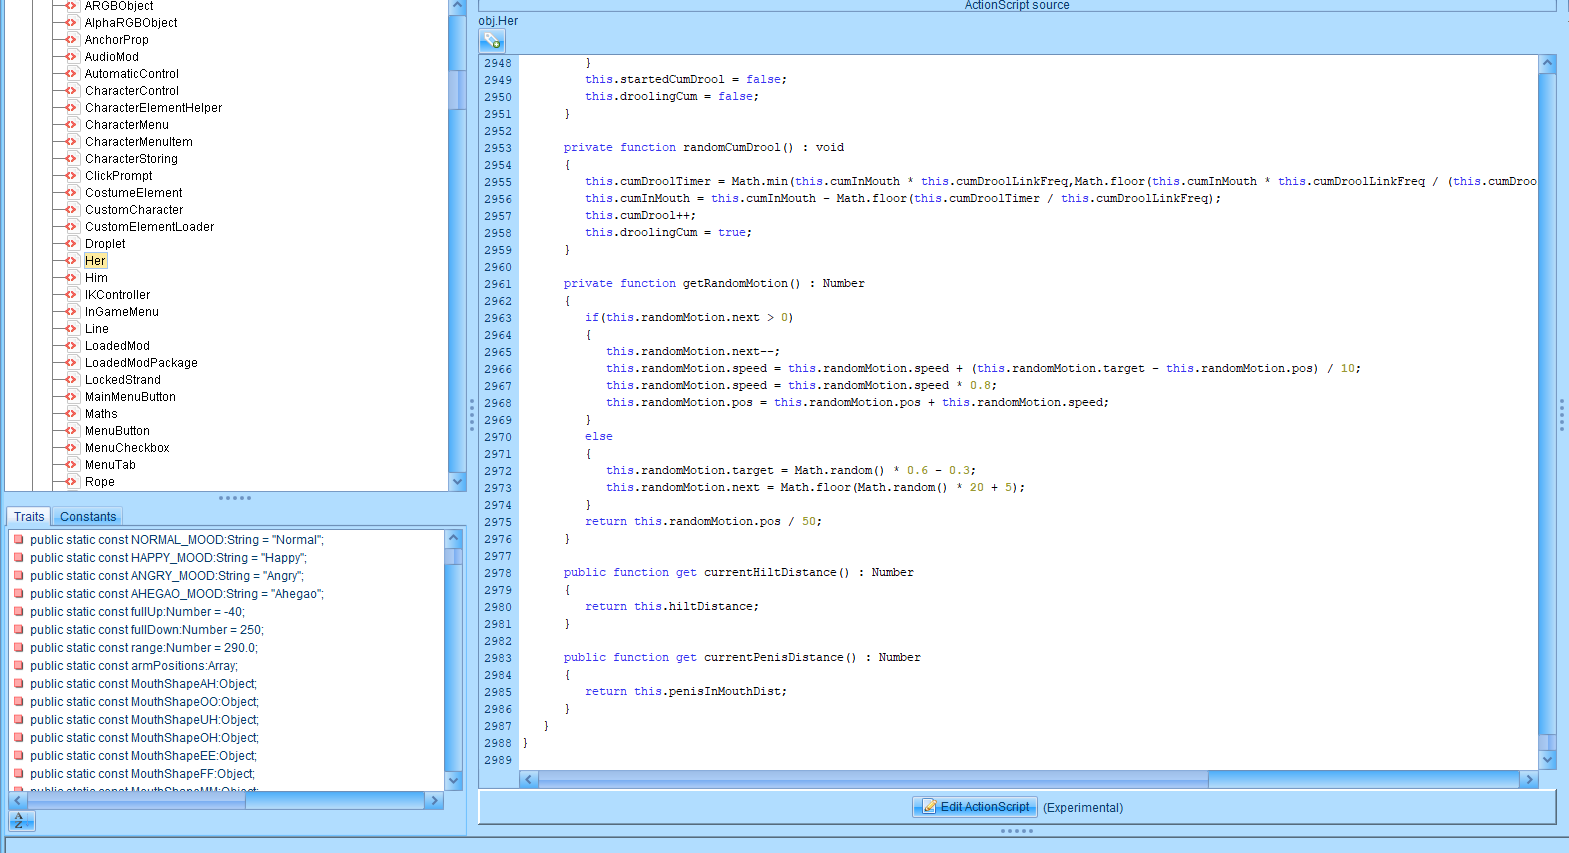Image resolution: width=1569 pixels, height=853 pixels.
Task: Open the LoadedModPackage class
Action: [x=141, y=363]
